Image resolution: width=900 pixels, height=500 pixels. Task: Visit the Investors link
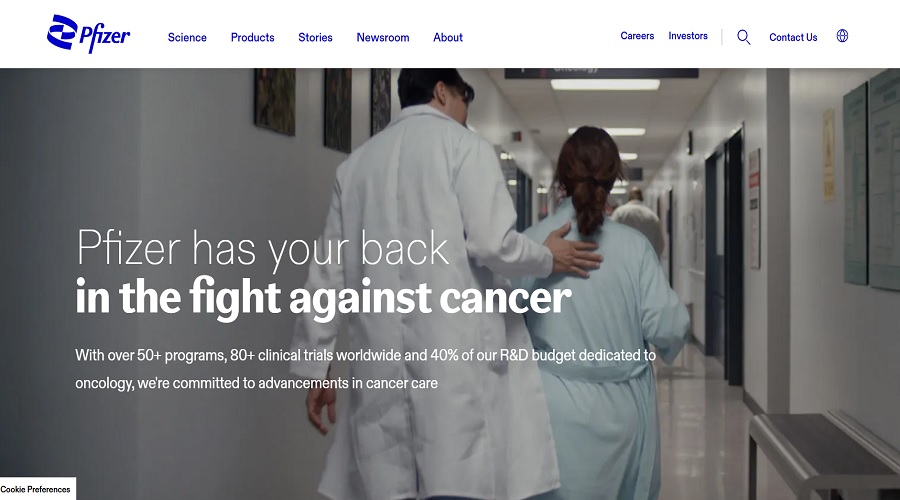tap(688, 36)
